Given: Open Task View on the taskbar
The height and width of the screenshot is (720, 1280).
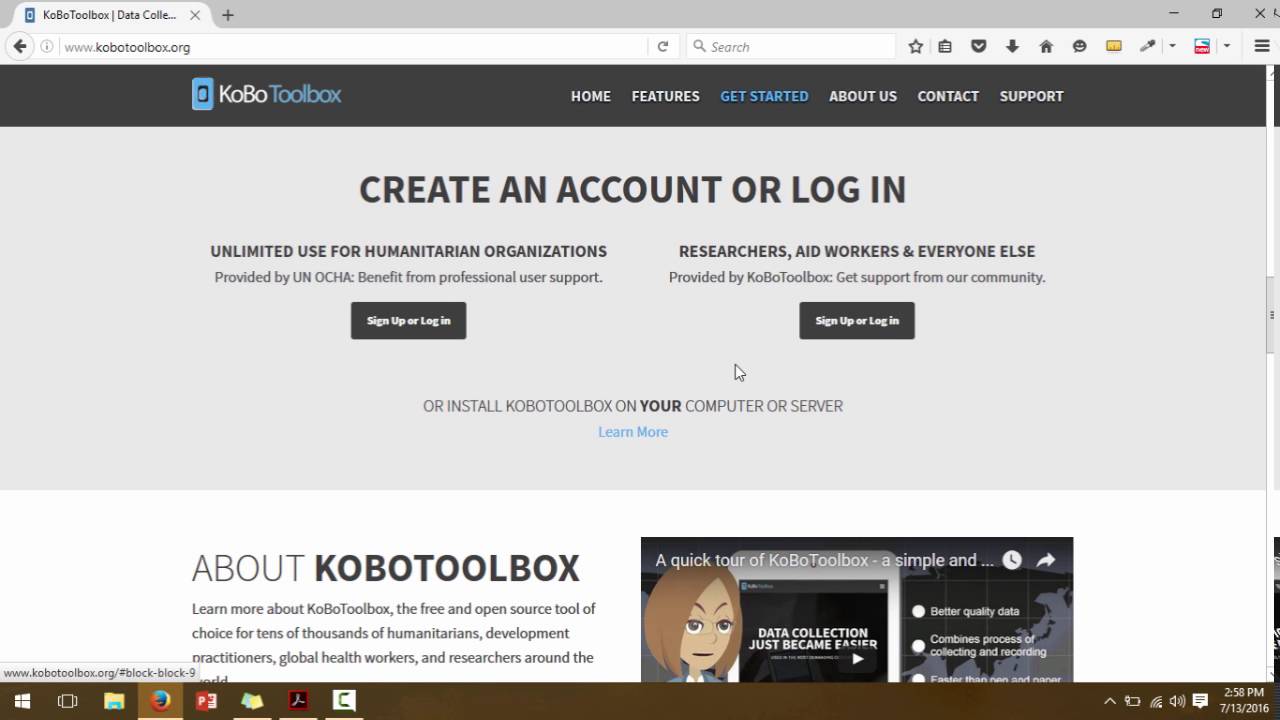Looking at the screenshot, I should (x=67, y=701).
